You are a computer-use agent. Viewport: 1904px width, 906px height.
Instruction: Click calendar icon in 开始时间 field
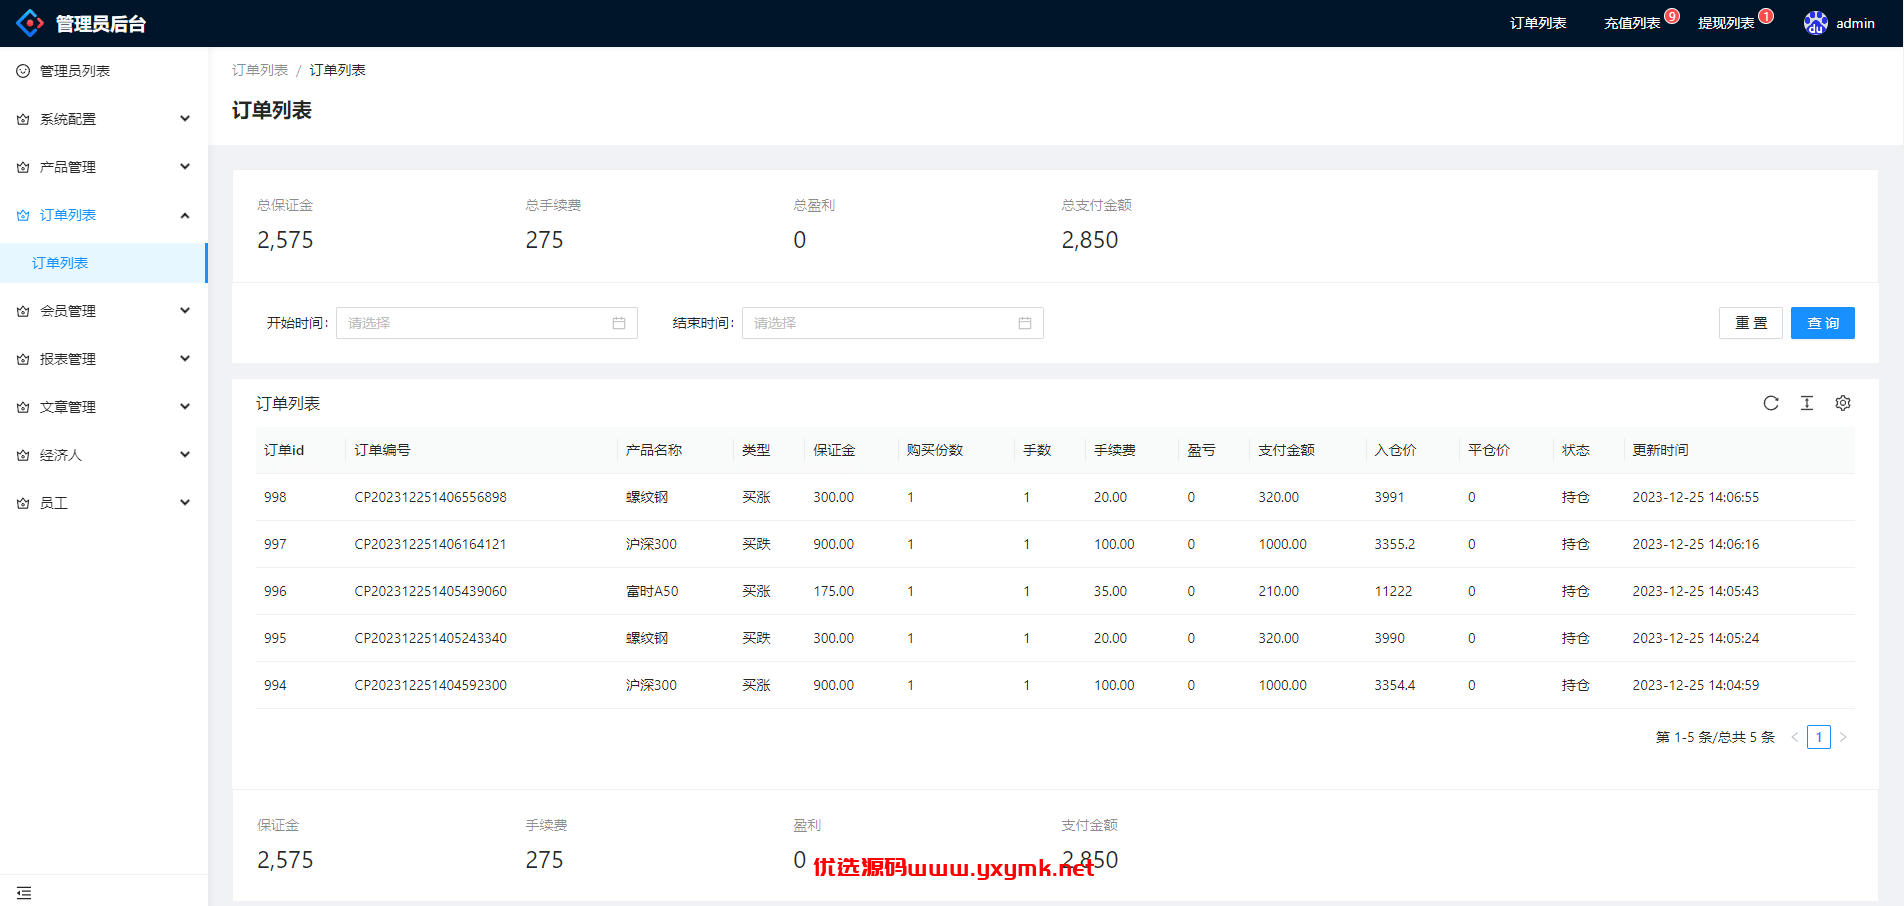point(619,323)
